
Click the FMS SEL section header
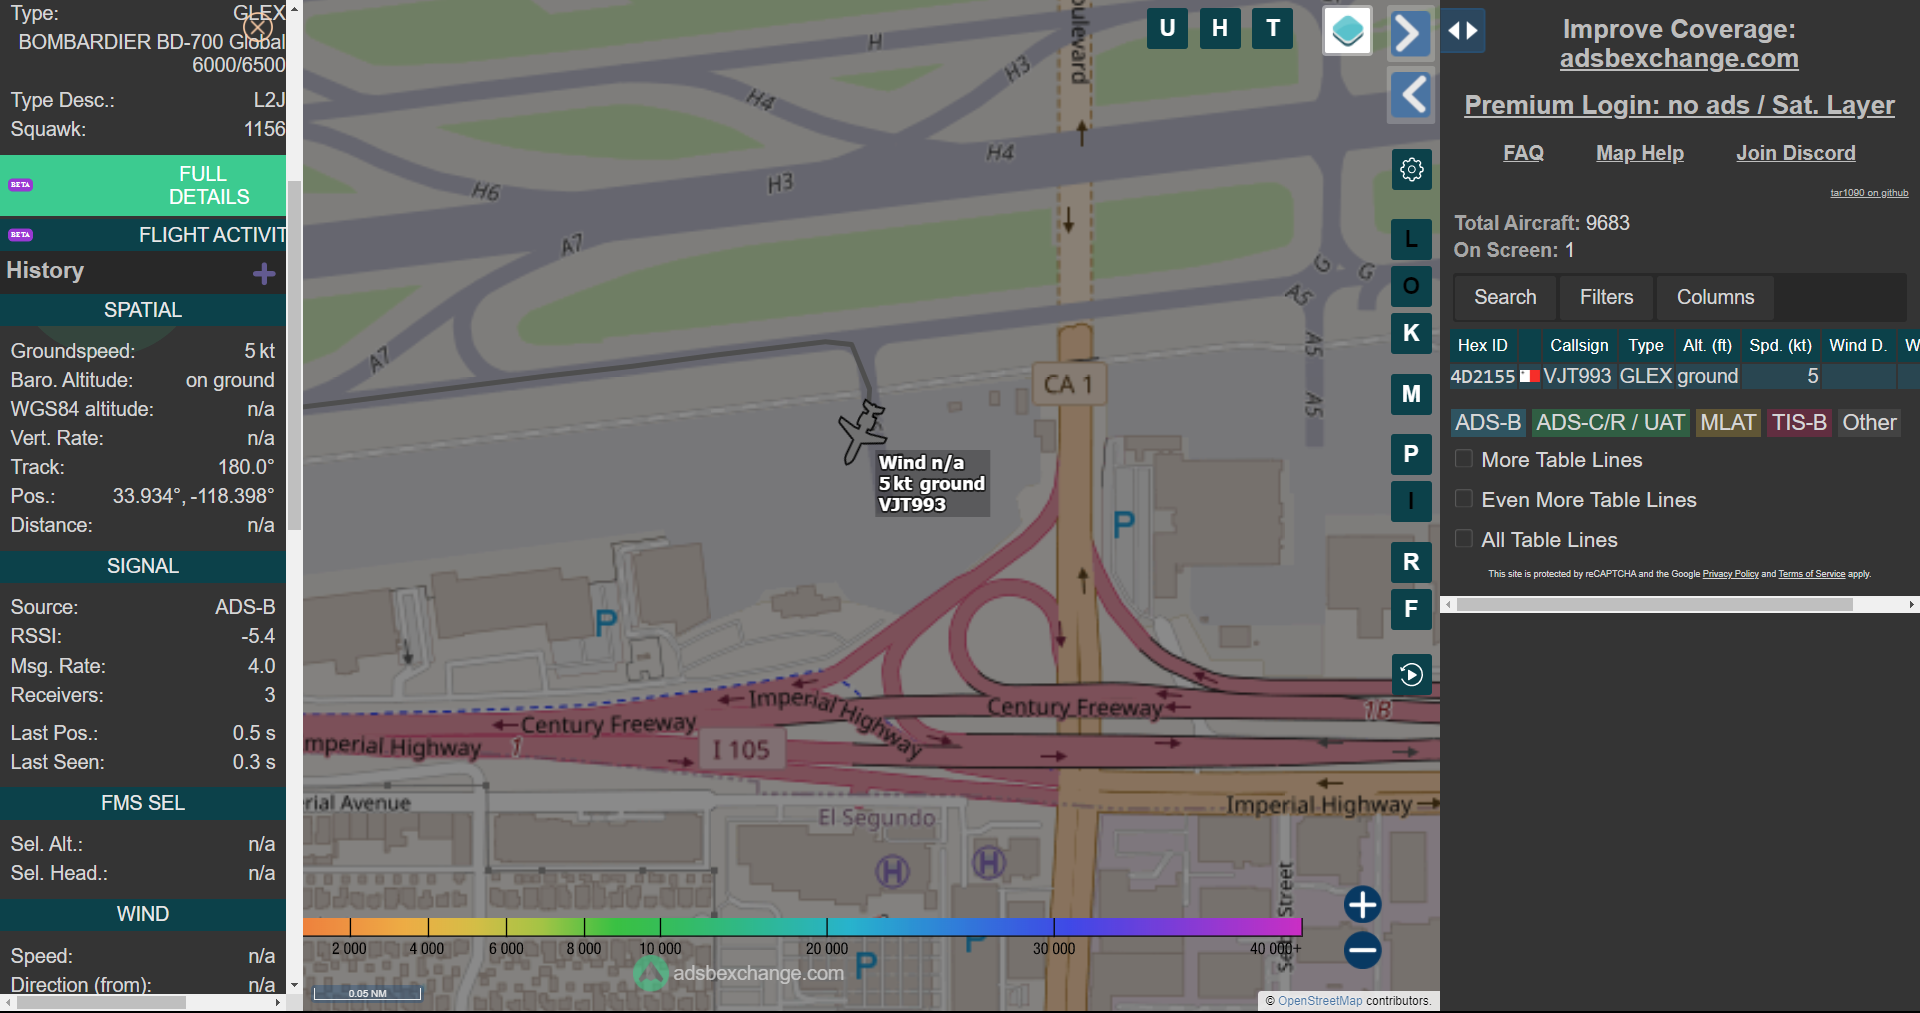(143, 803)
